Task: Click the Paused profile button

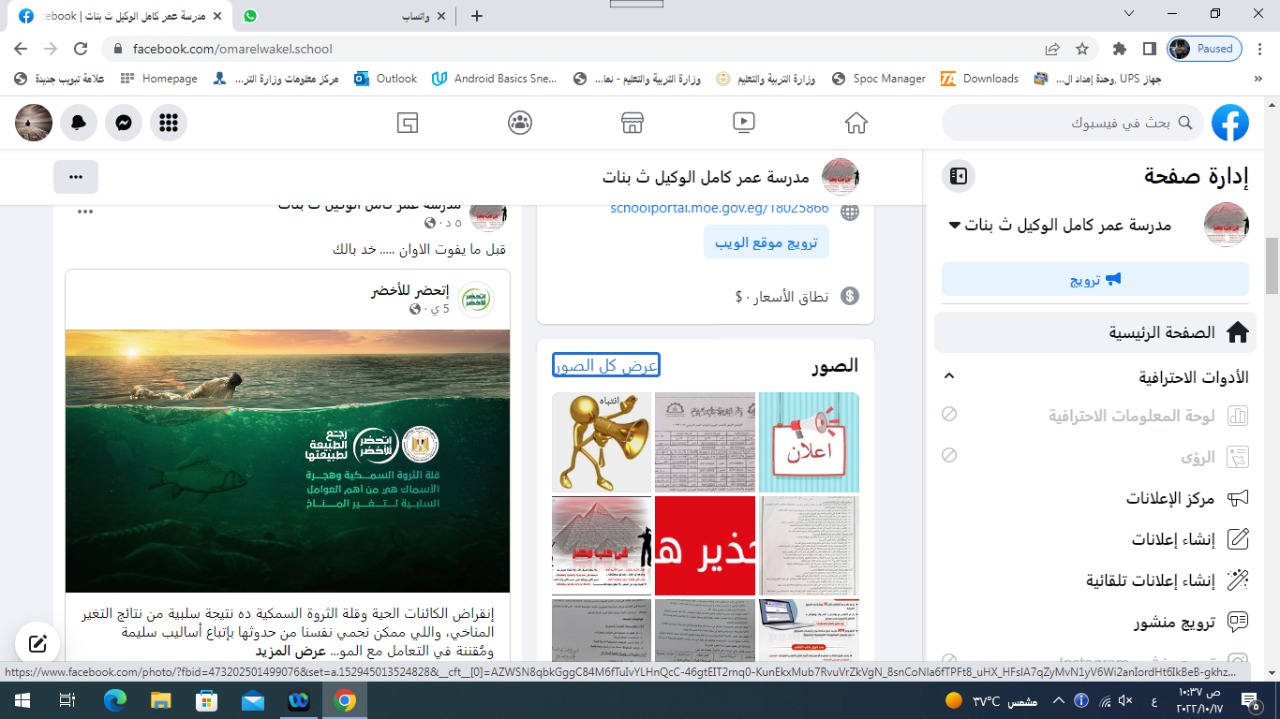Action: pyautogui.click(x=1204, y=48)
